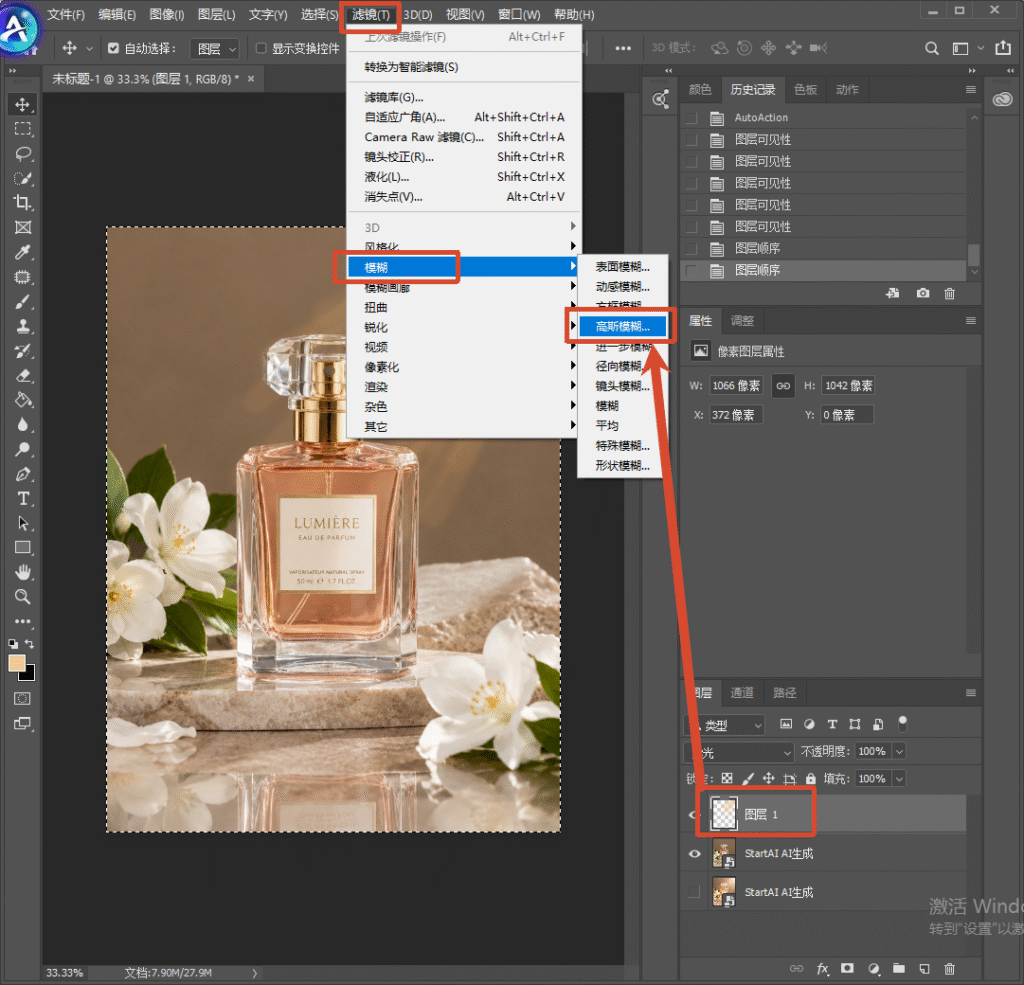1024x985 pixels.
Task: Close the 未标题-1 document tab
Action: pyautogui.click(x=251, y=79)
